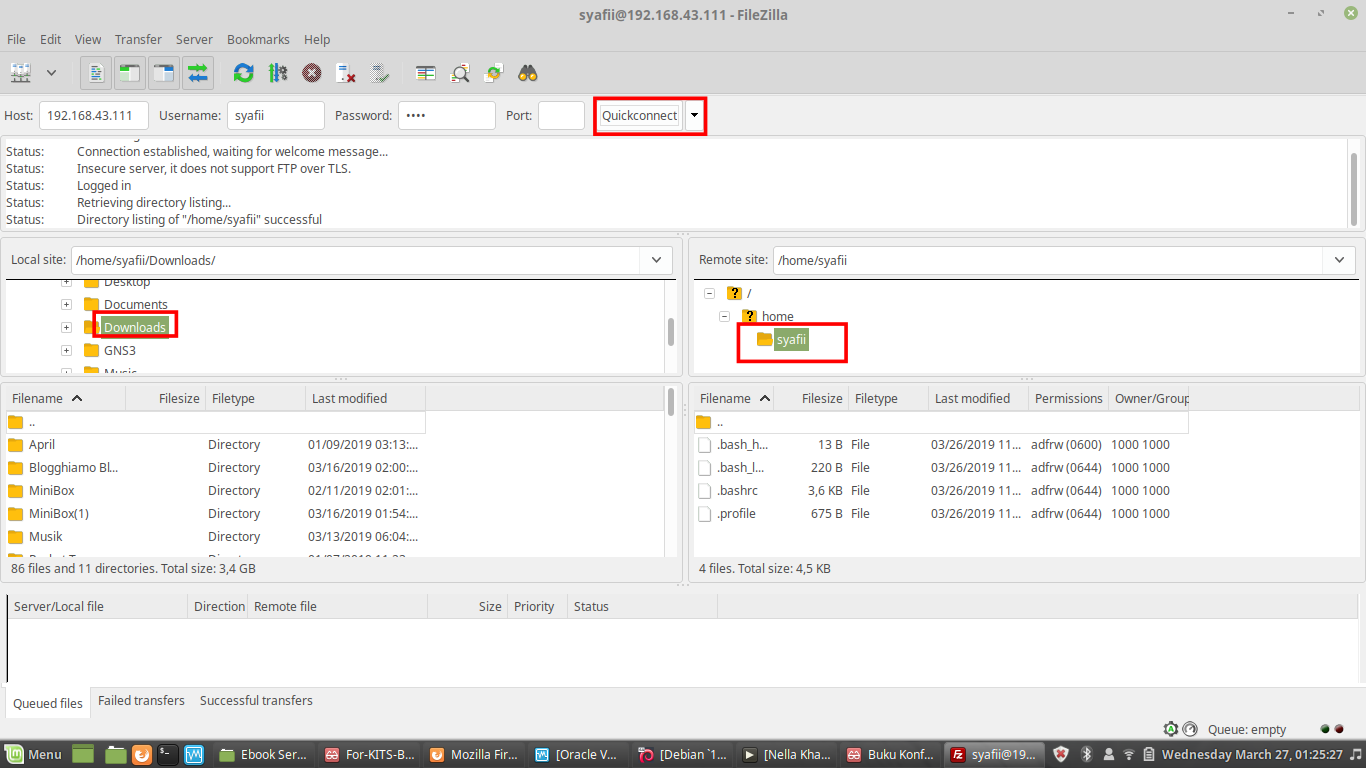
Task: Toggle the message log display
Action: (x=96, y=73)
